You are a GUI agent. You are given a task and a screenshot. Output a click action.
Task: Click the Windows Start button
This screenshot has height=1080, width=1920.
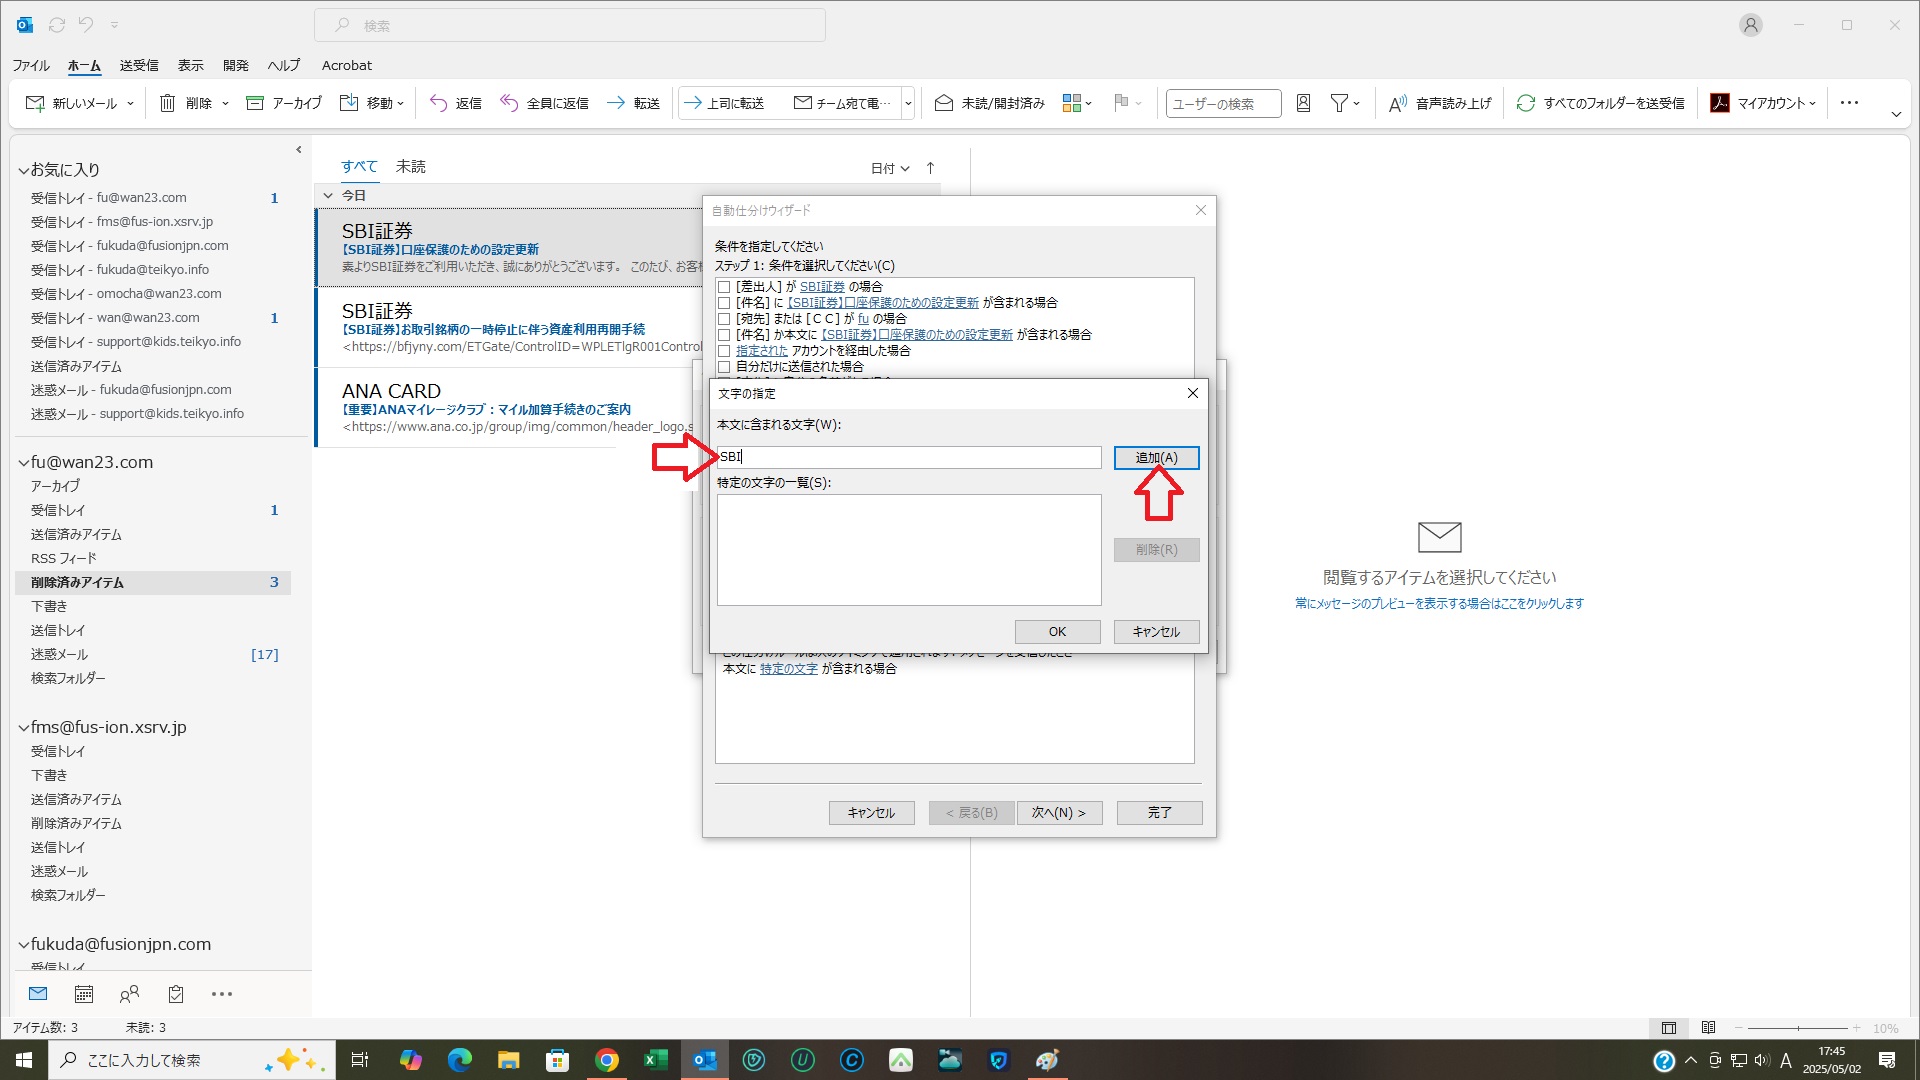pyautogui.click(x=24, y=1060)
